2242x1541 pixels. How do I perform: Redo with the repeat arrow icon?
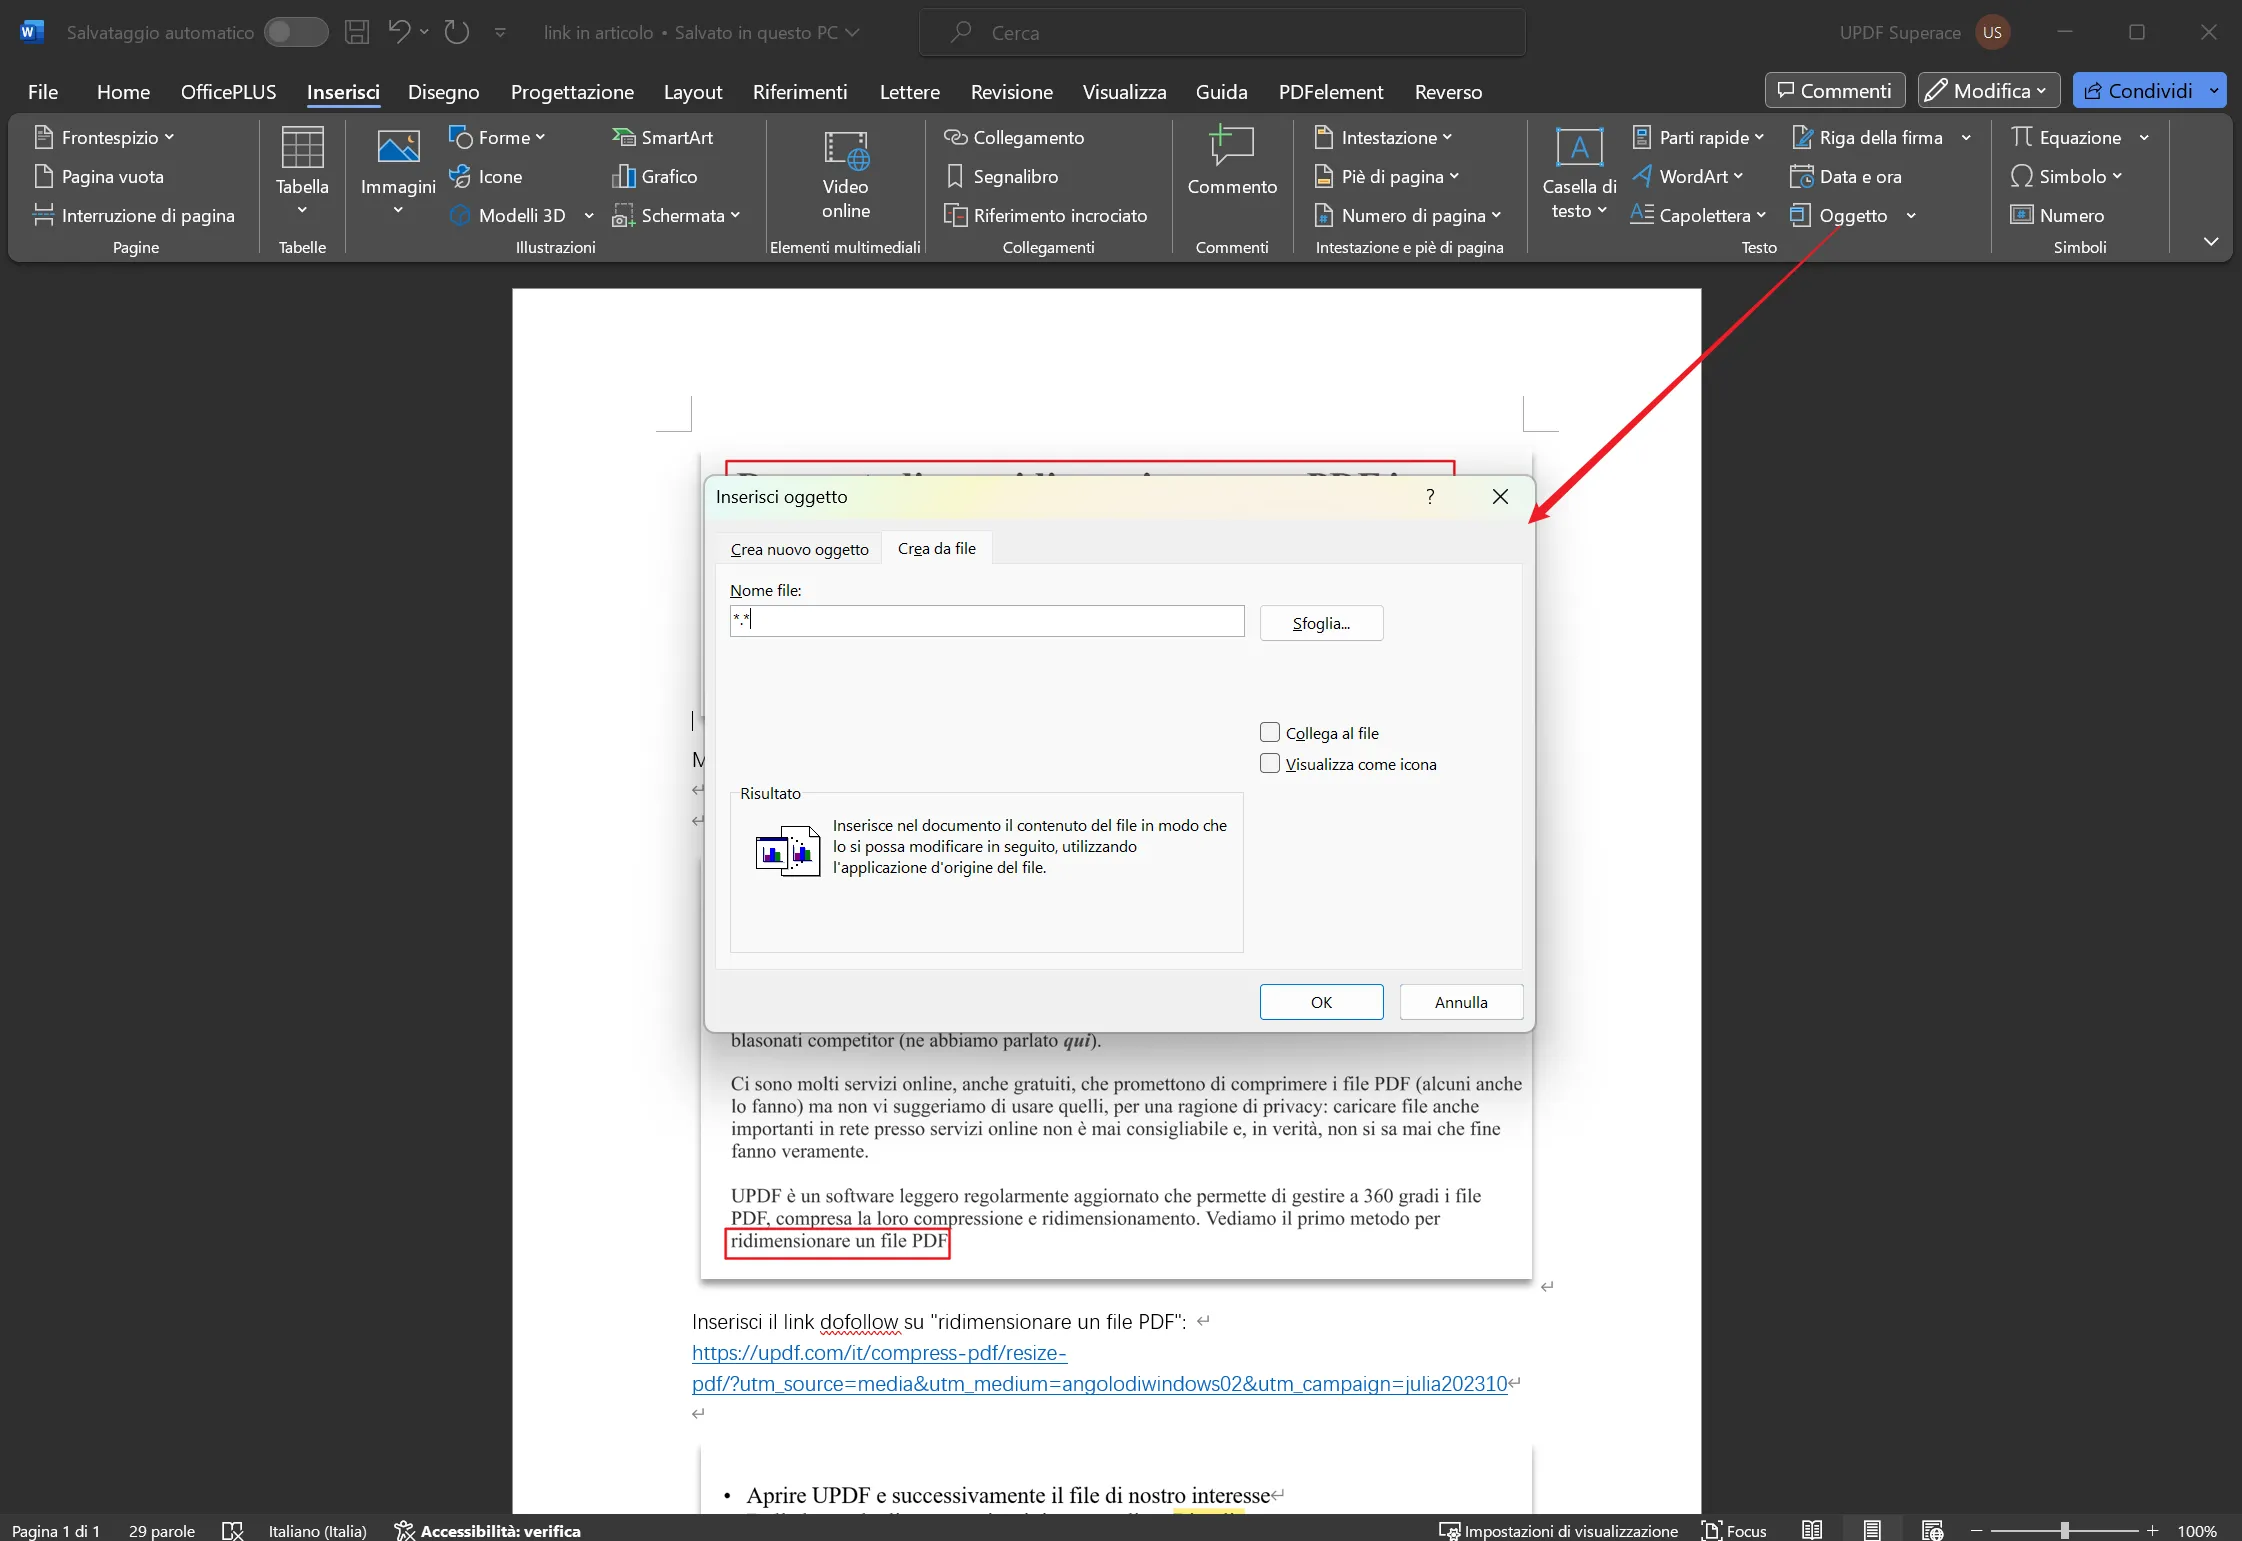click(457, 32)
